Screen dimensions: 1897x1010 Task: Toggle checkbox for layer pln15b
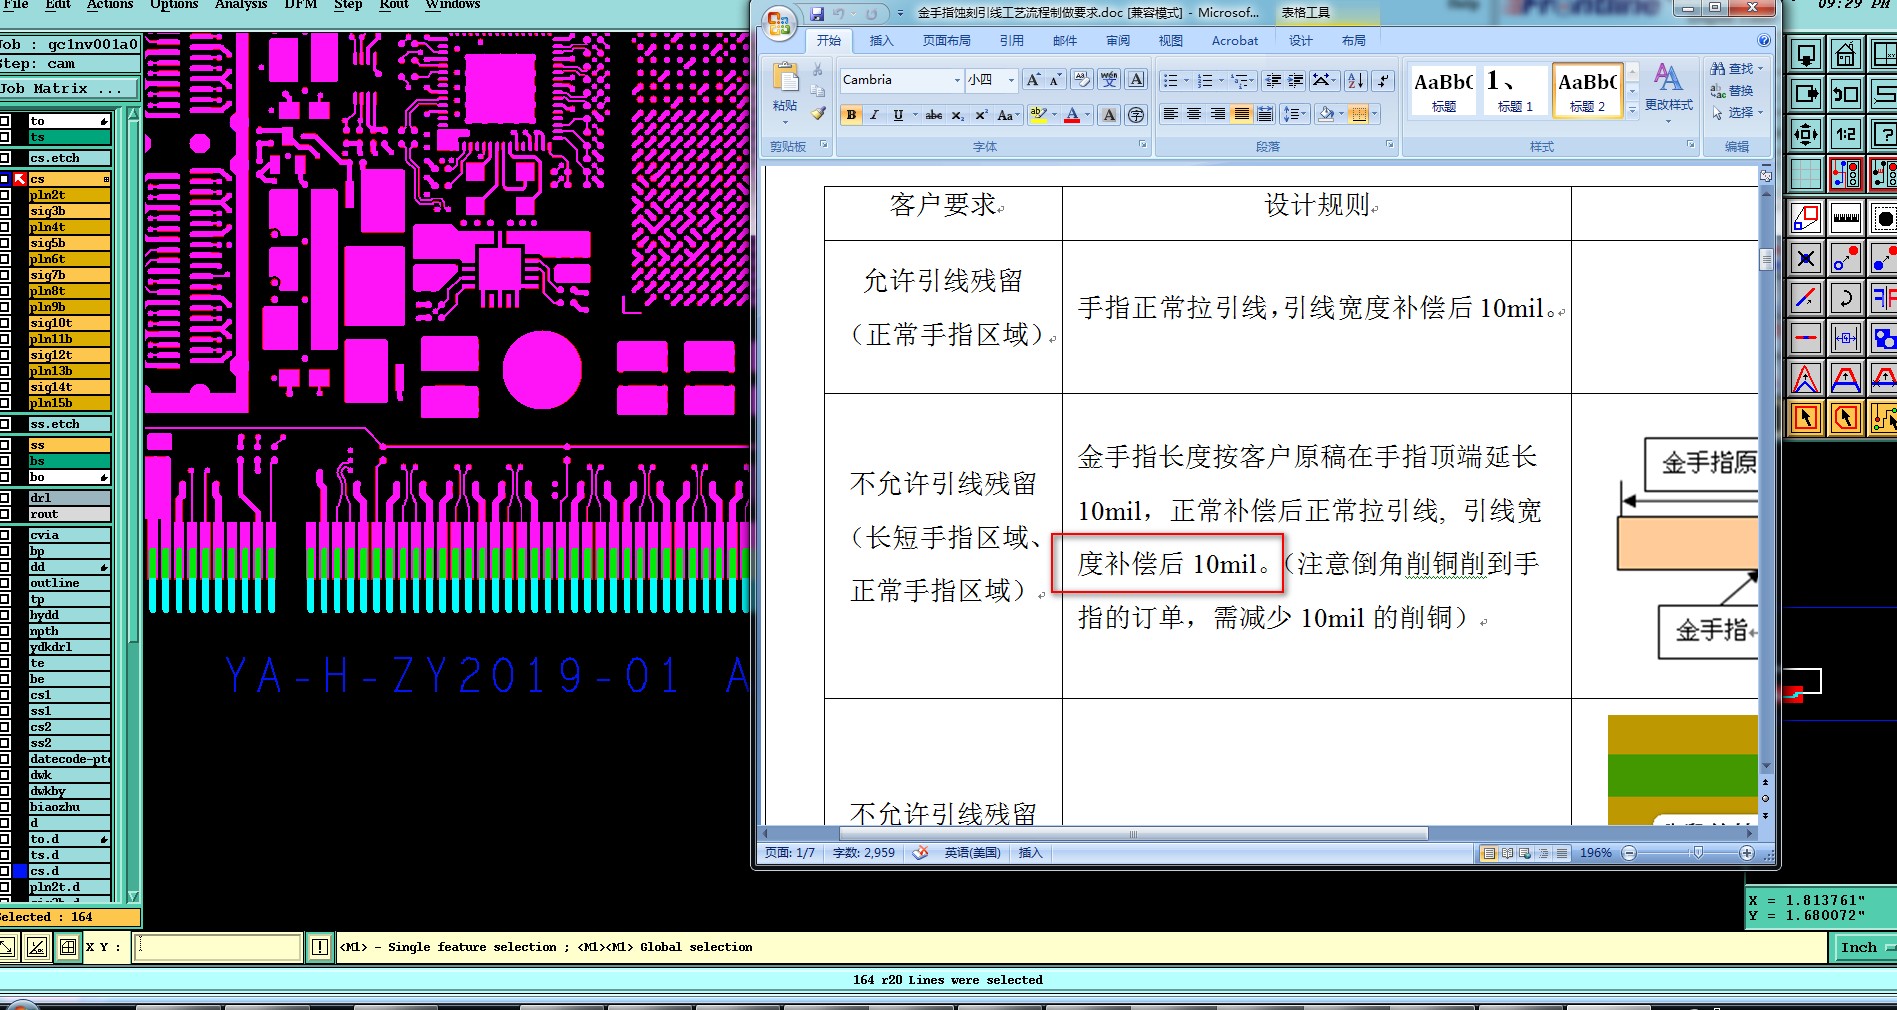[5, 403]
